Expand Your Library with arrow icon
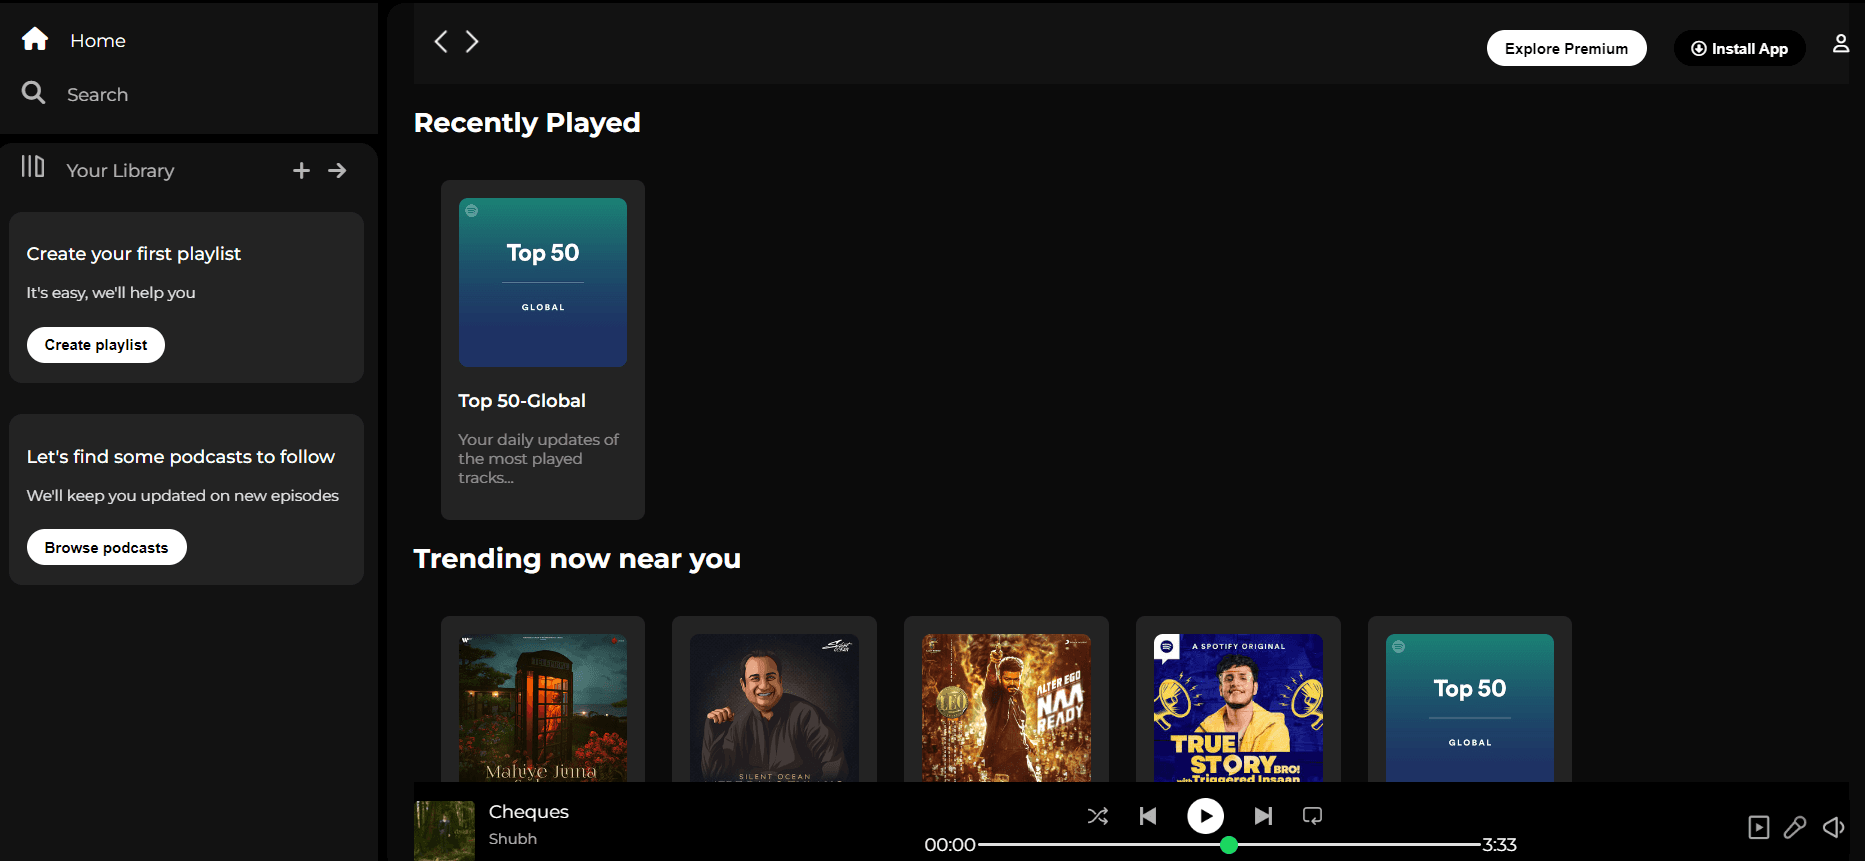 (337, 171)
